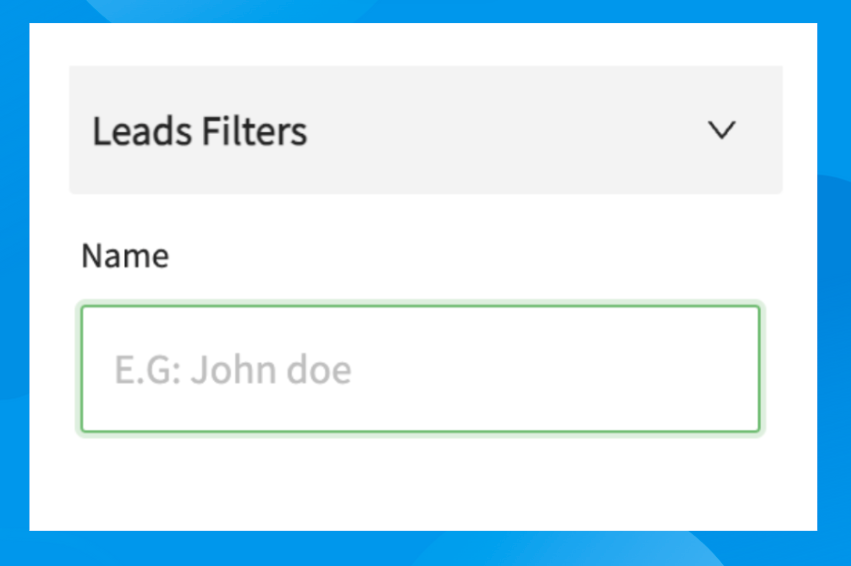This screenshot has width=851, height=566.
Task: Click inside the lead name search field
Action: [x=420, y=370]
